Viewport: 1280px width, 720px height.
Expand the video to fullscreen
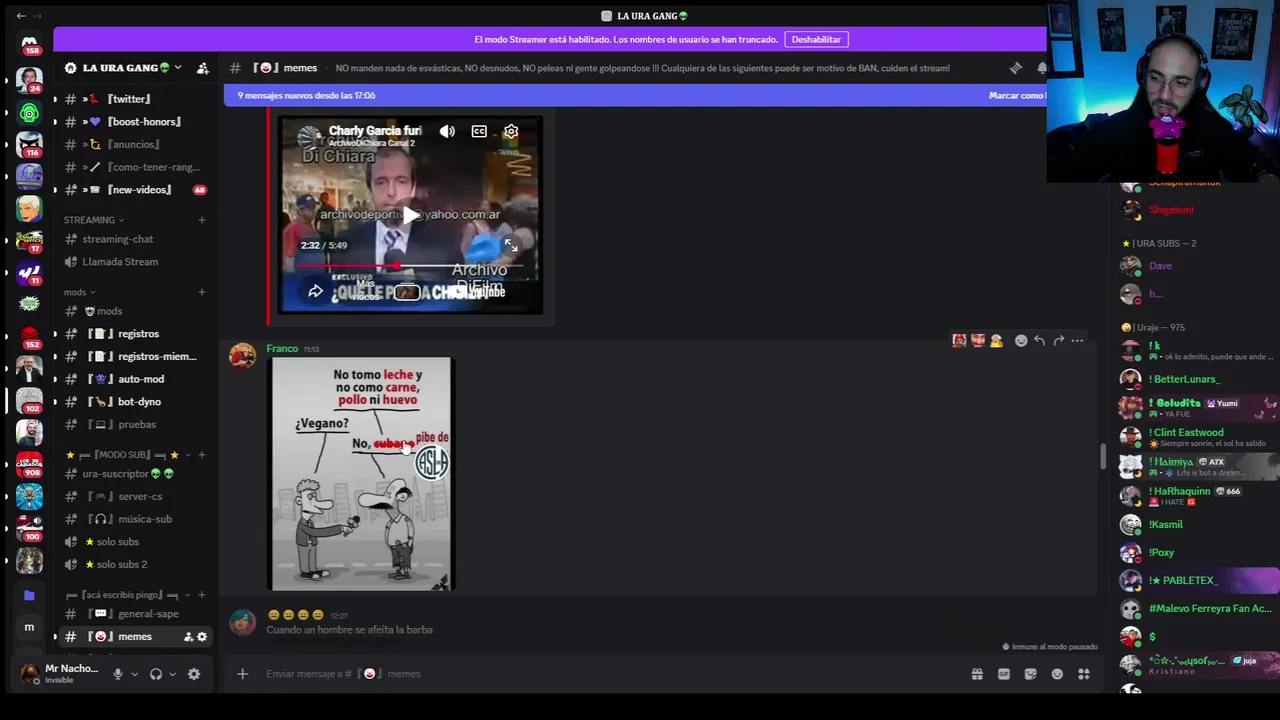click(x=511, y=245)
